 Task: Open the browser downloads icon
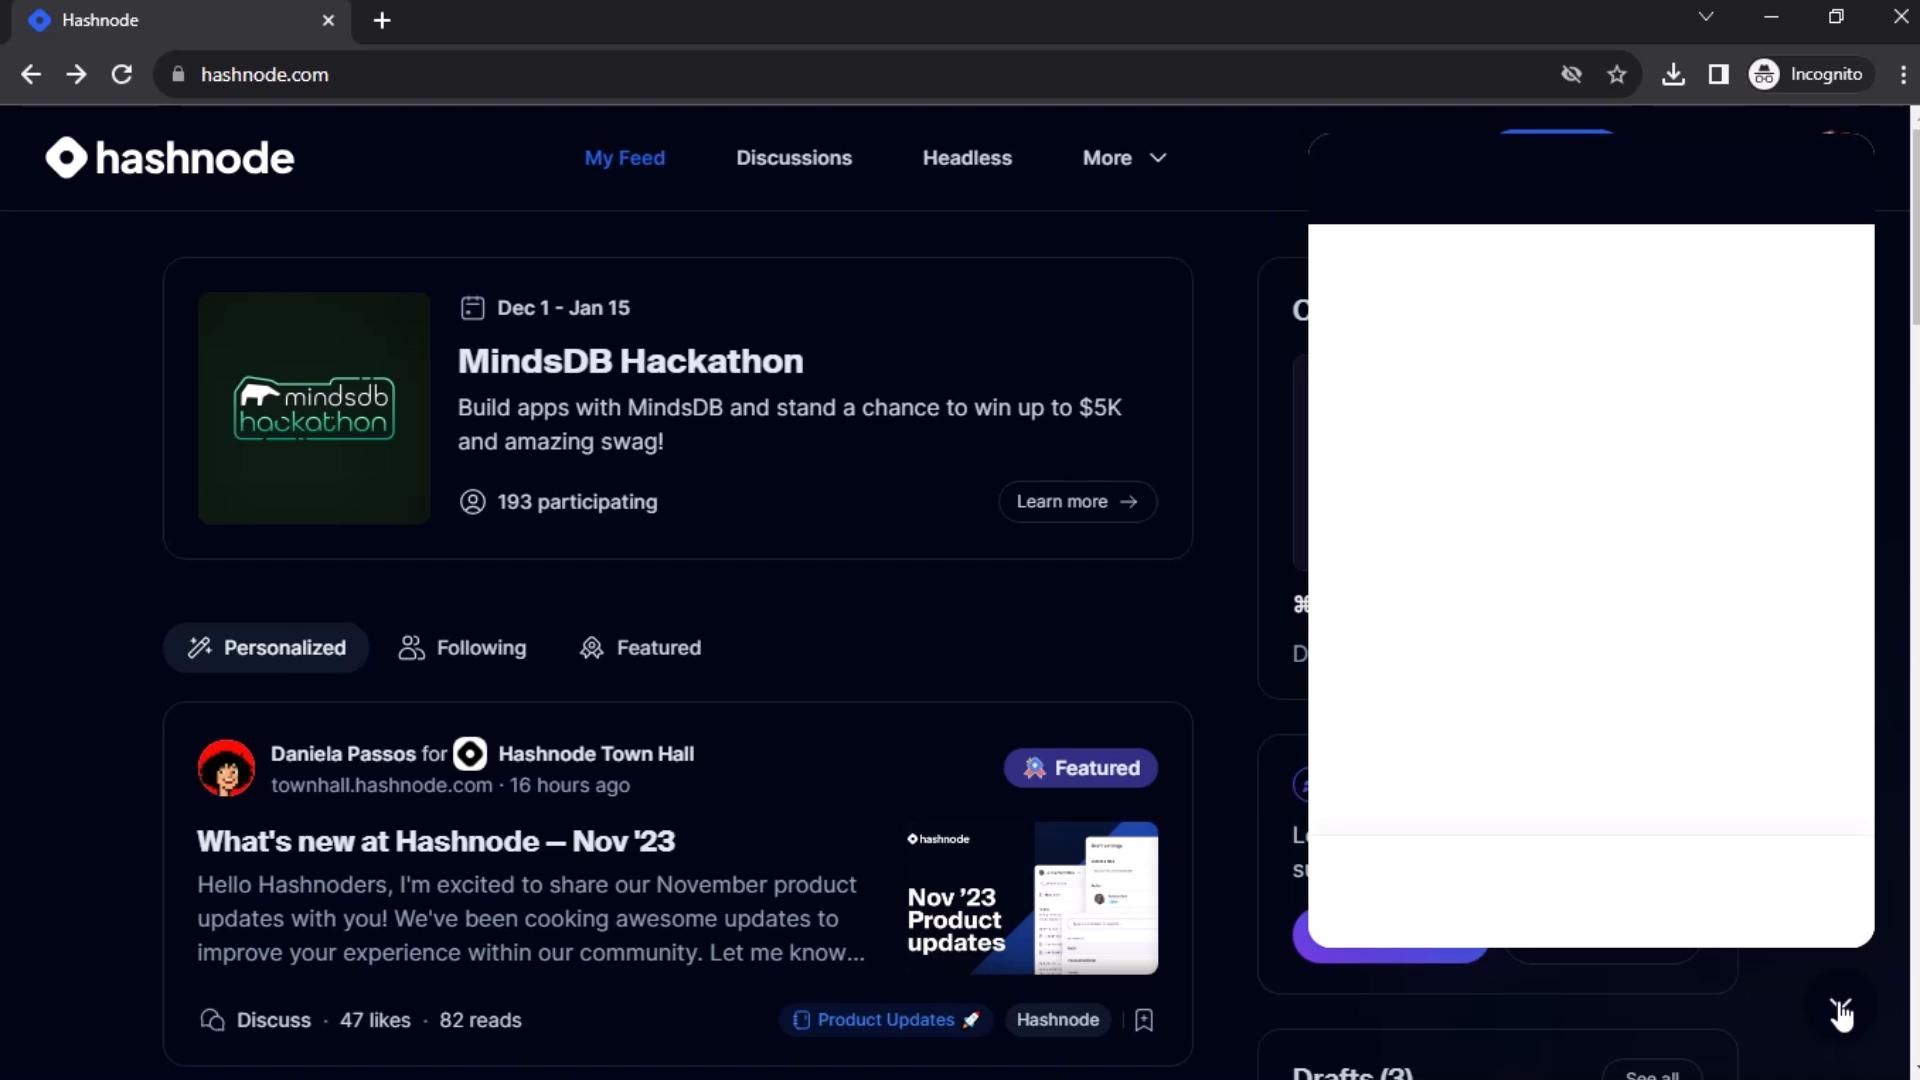(1673, 74)
